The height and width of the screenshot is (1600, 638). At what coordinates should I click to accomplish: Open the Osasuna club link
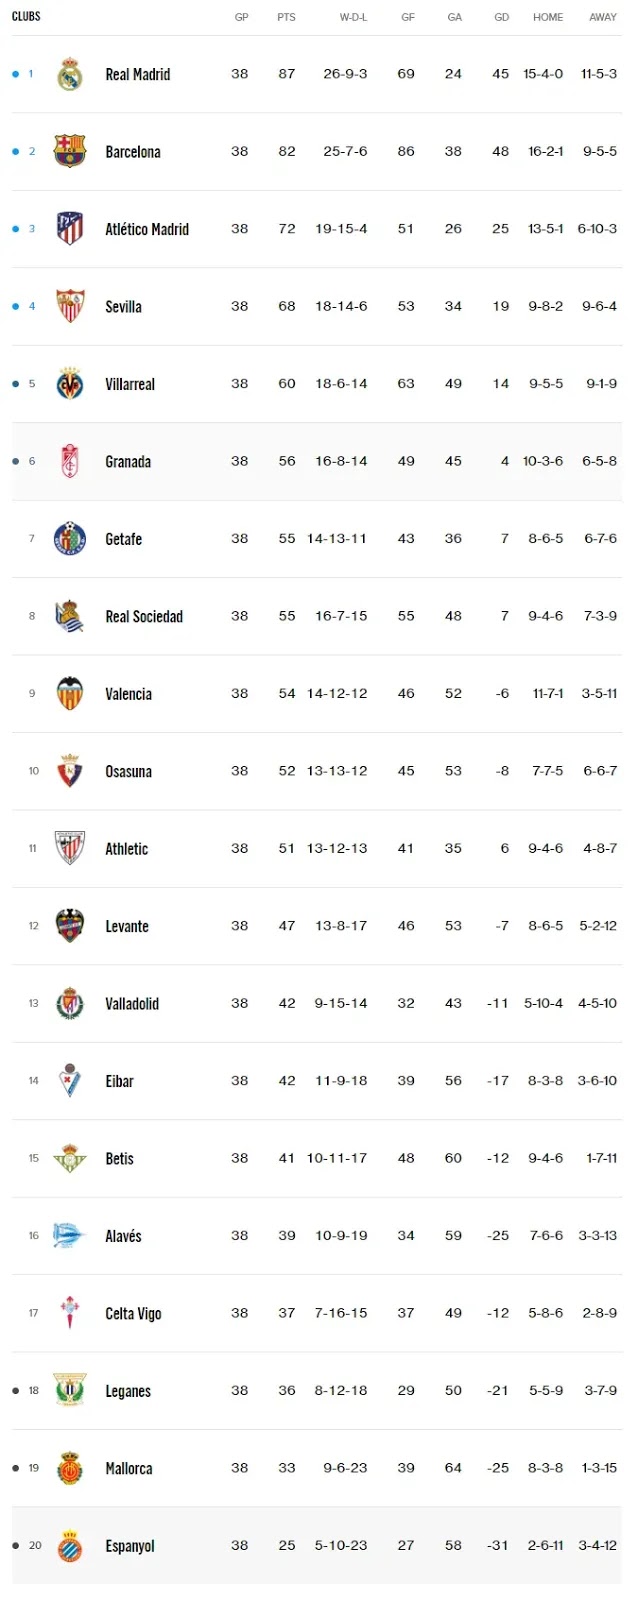click(128, 771)
